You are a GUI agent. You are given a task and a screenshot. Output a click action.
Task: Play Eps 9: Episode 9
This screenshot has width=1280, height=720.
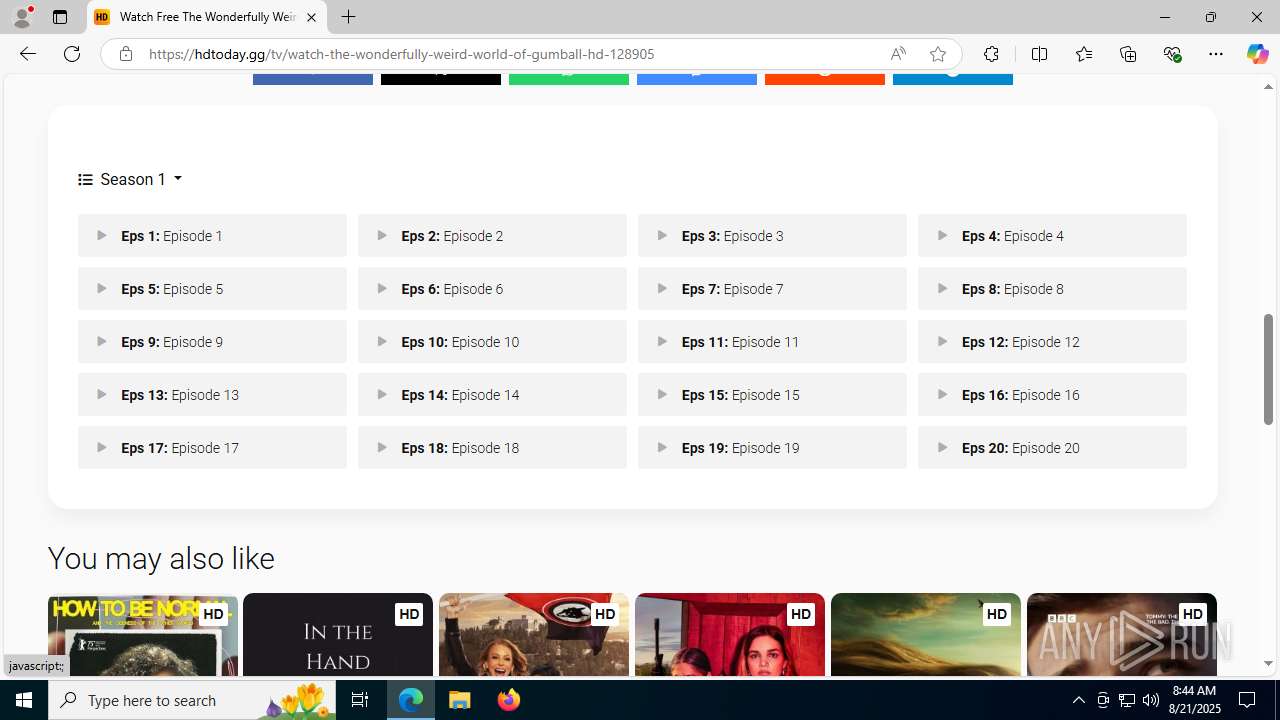point(212,342)
